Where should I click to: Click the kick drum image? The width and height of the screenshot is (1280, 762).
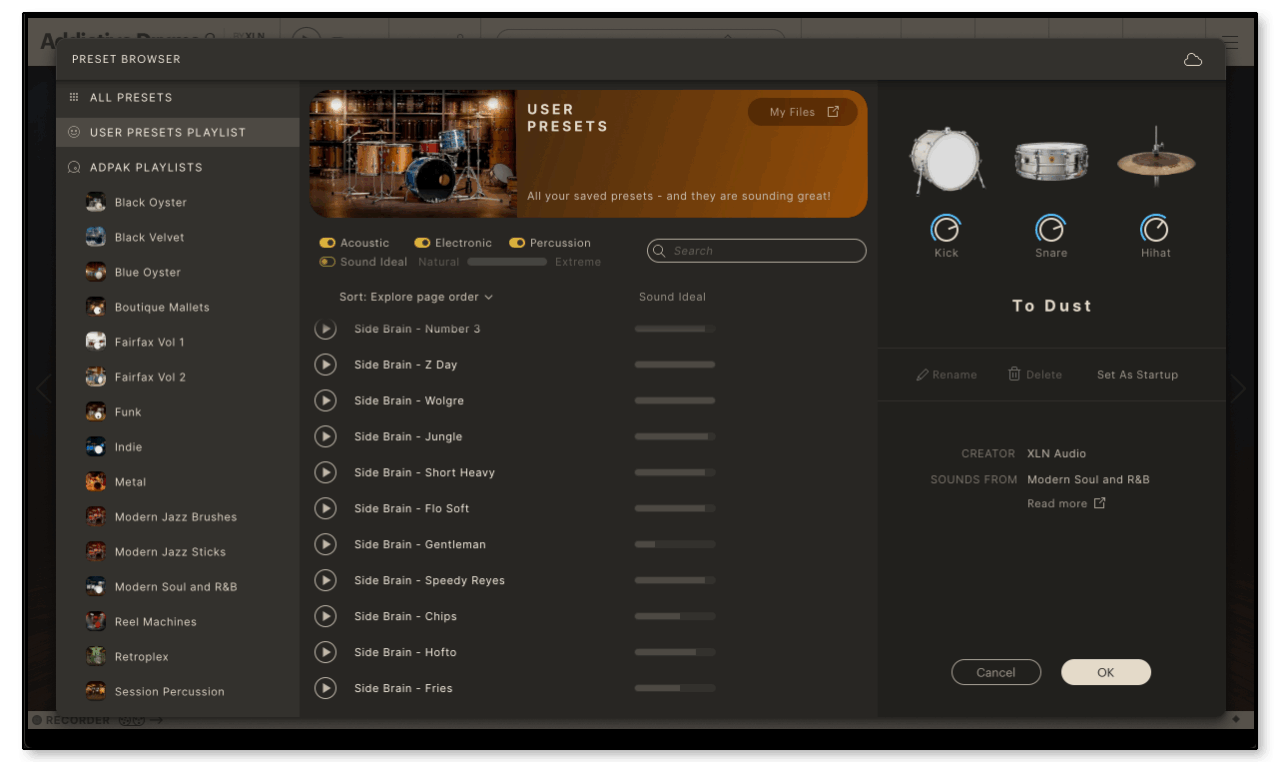946,160
